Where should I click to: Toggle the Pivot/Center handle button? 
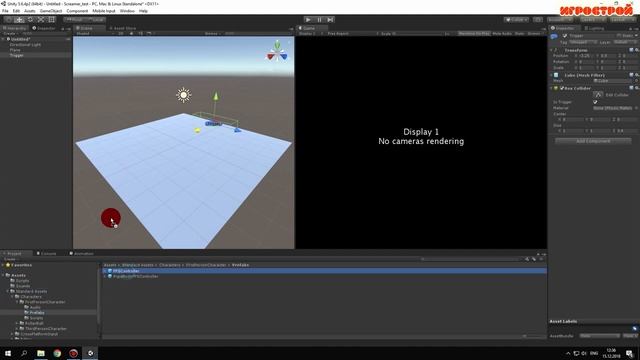pyautogui.click(x=73, y=20)
